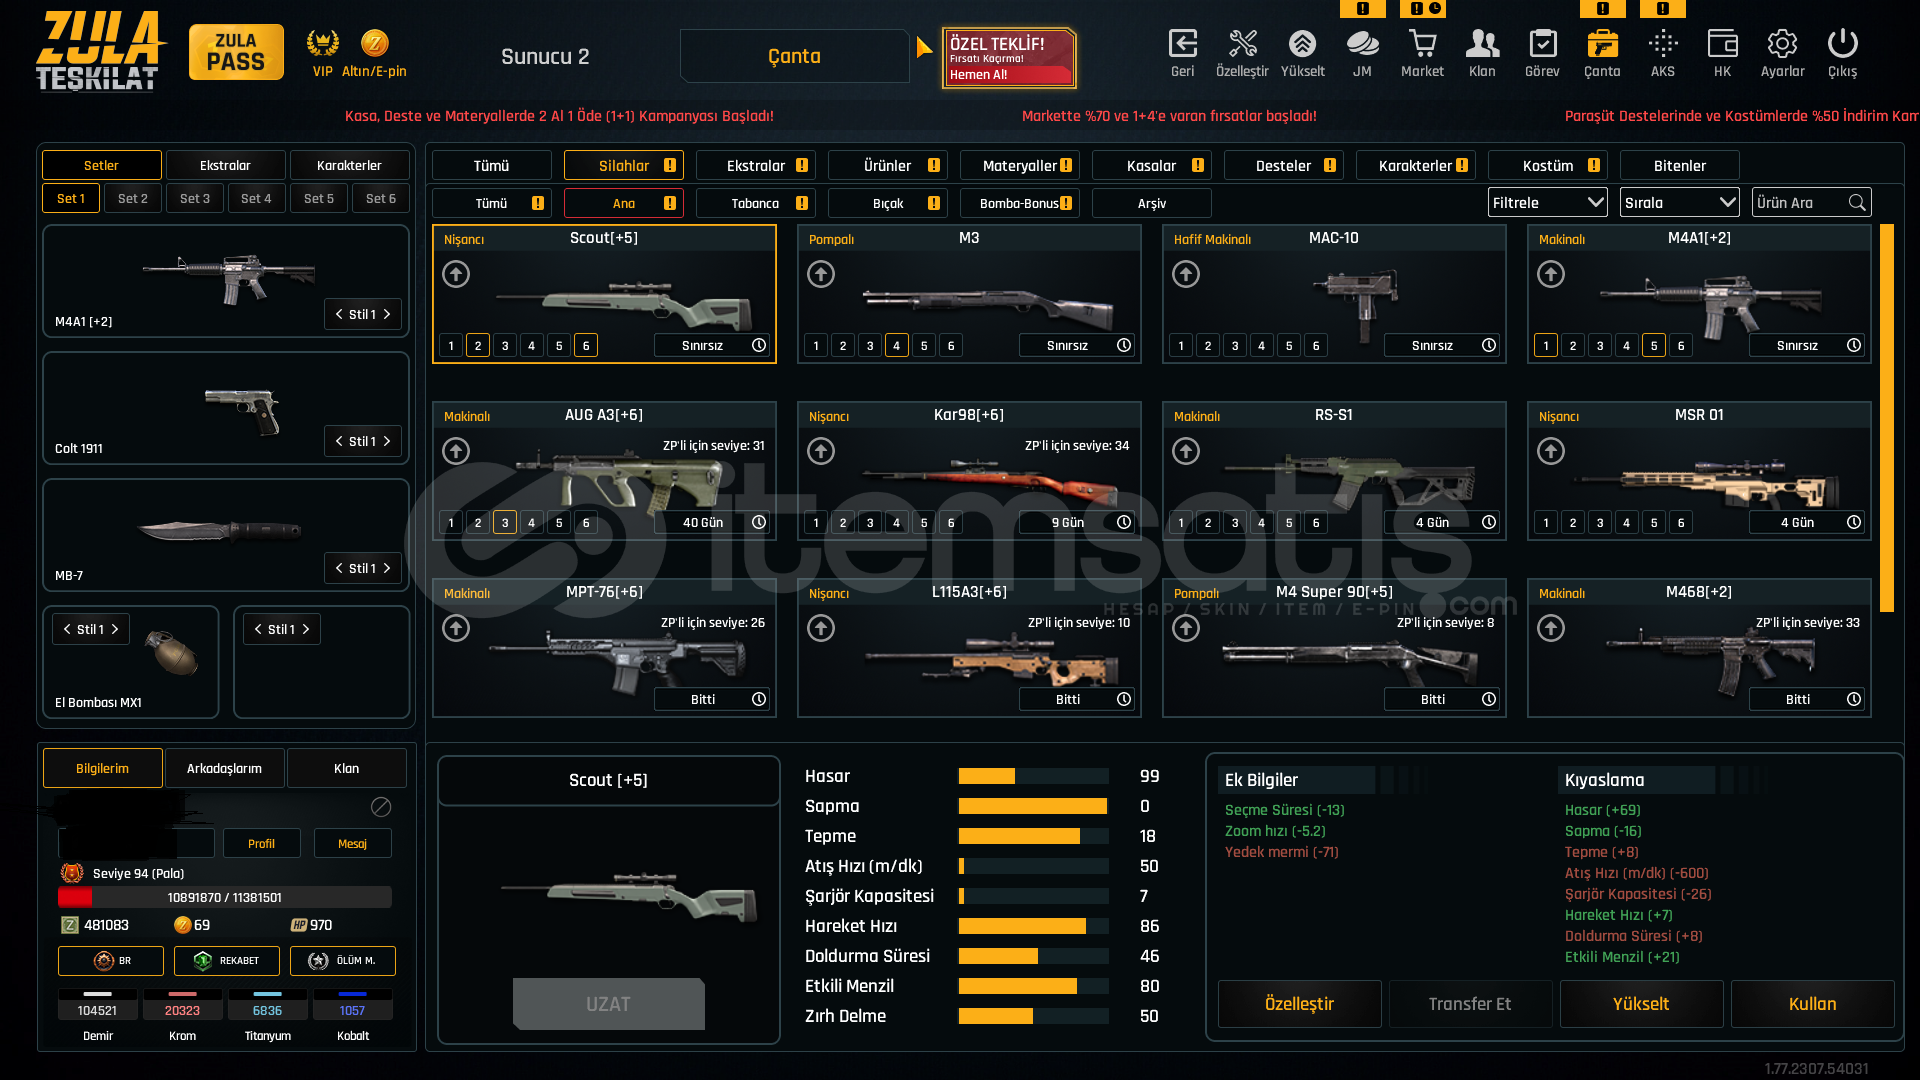Click the Tepme stat bar

pyautogui.click(x=1033, y=836)
